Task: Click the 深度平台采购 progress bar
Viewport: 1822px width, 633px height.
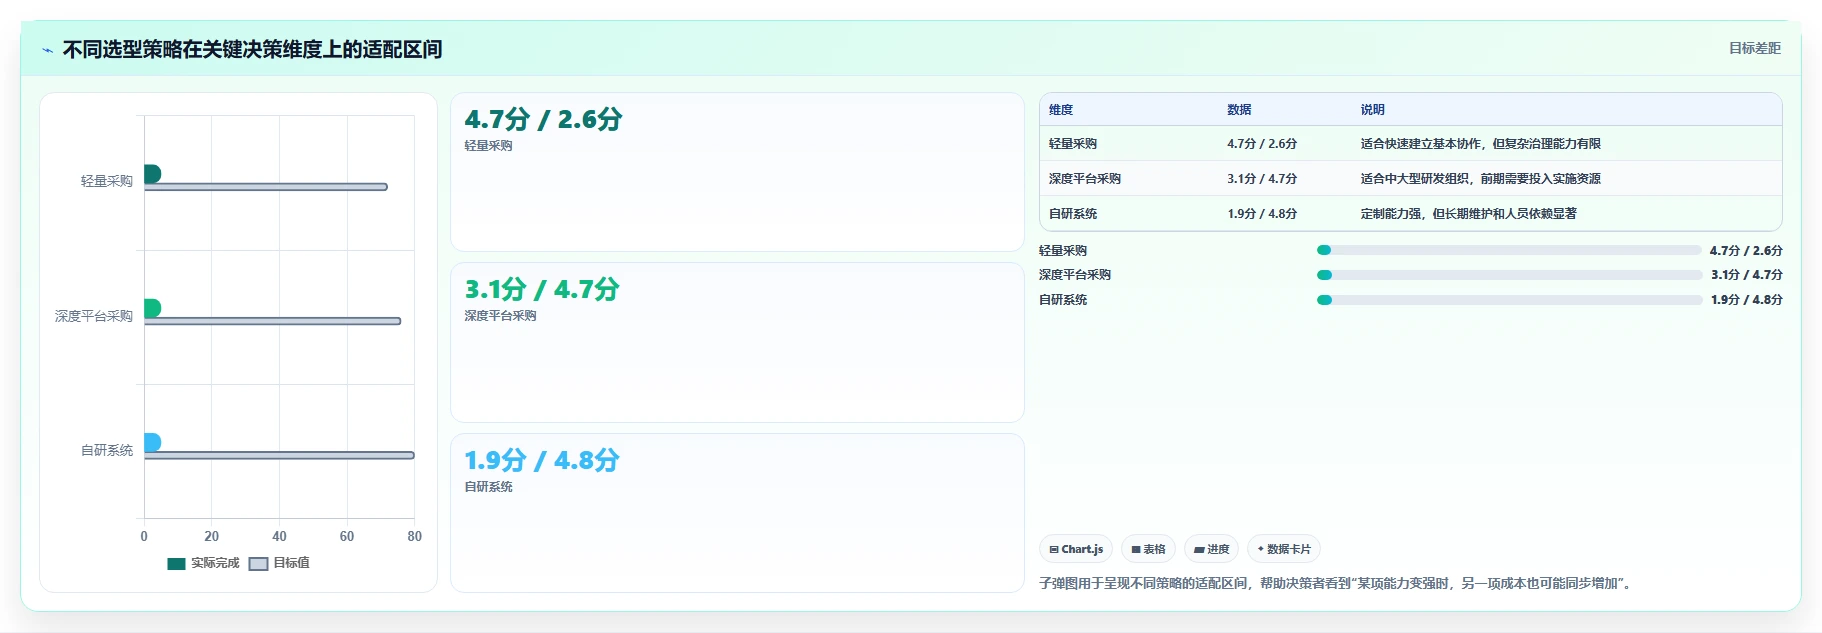Action: click(x=1509, y=275)
